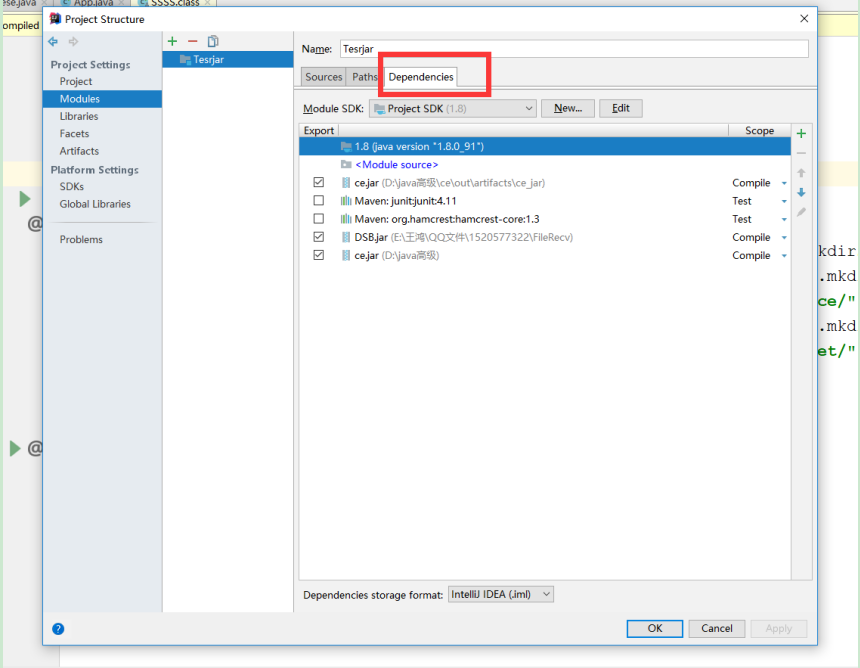
Task: Select the Tesrjar module in list
Action: 228,59
